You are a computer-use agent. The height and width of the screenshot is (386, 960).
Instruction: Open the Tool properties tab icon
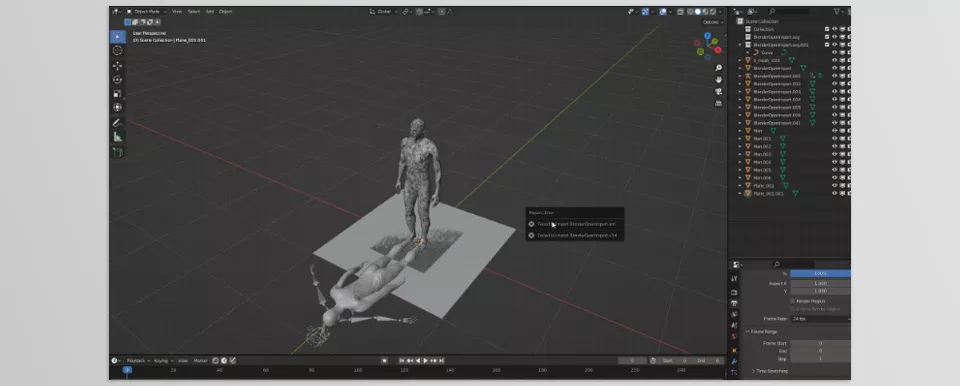coord(734,278)
